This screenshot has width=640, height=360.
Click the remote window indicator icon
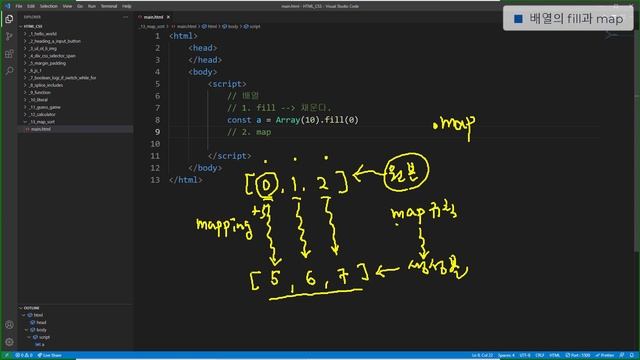pos(6,355)
